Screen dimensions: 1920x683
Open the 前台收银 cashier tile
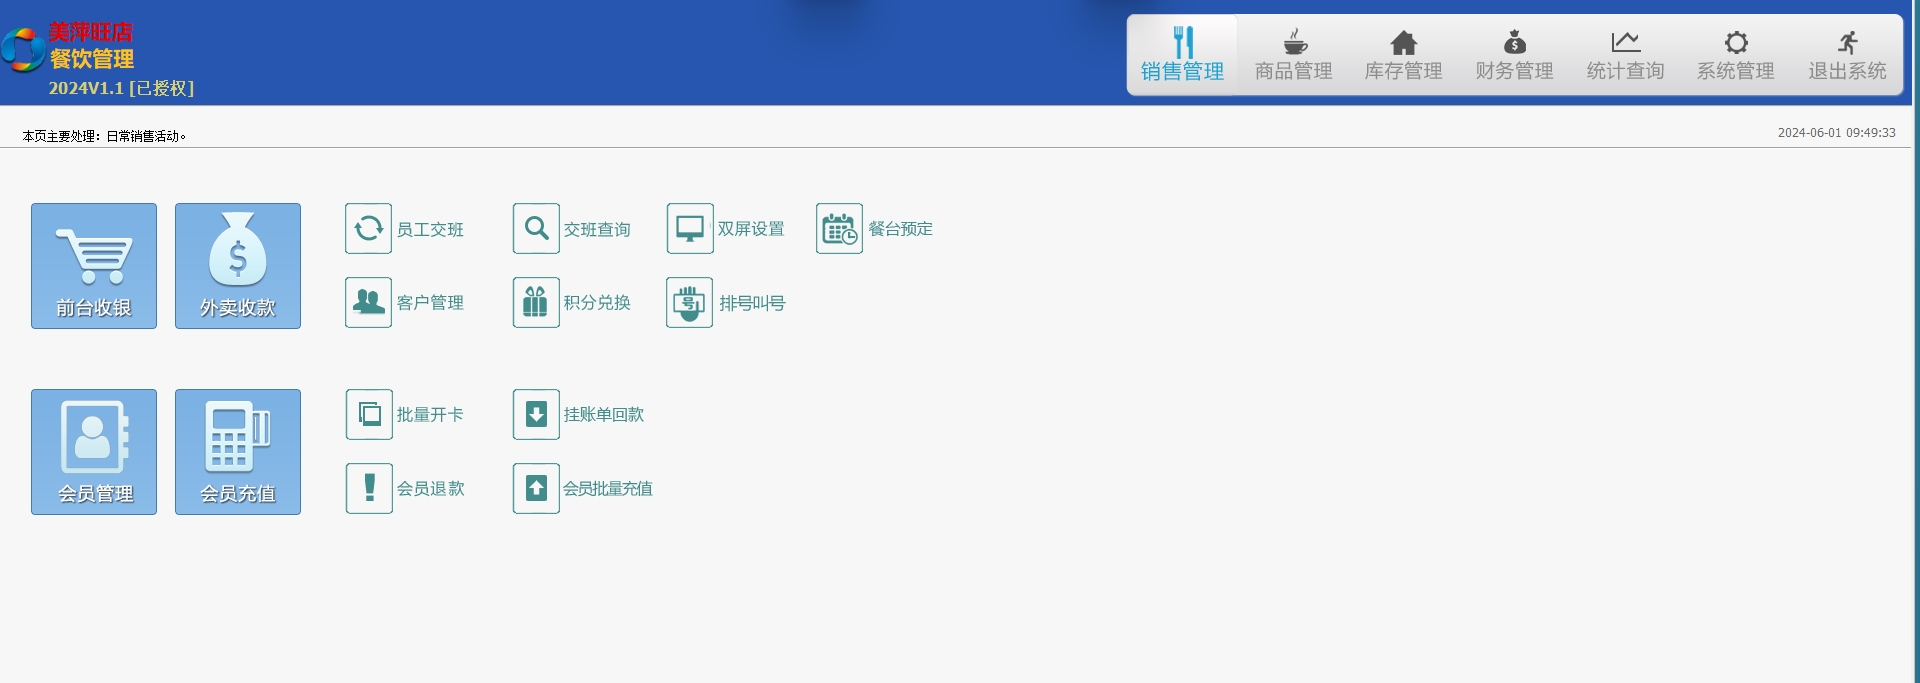click(x=94, y=266)
